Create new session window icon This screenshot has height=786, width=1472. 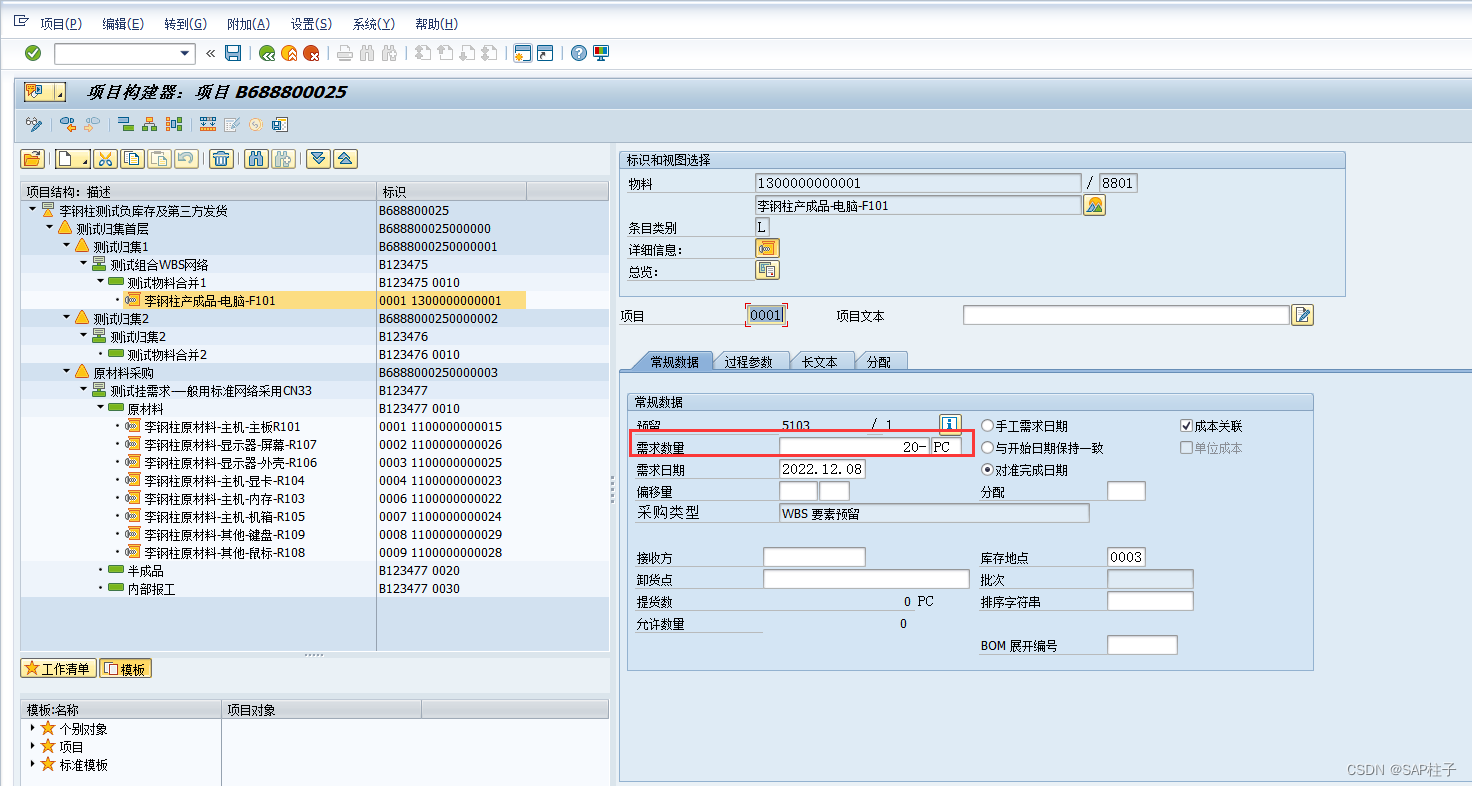[x=522, y=53]
